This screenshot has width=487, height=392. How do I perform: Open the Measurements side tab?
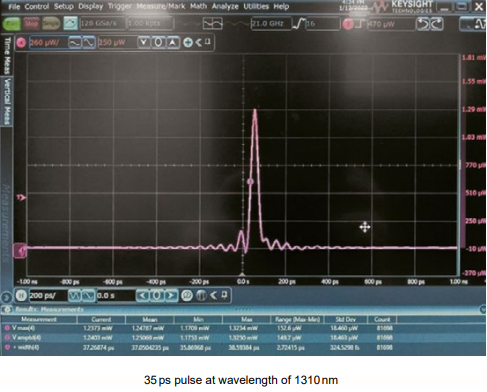click(x=7, y=222)
